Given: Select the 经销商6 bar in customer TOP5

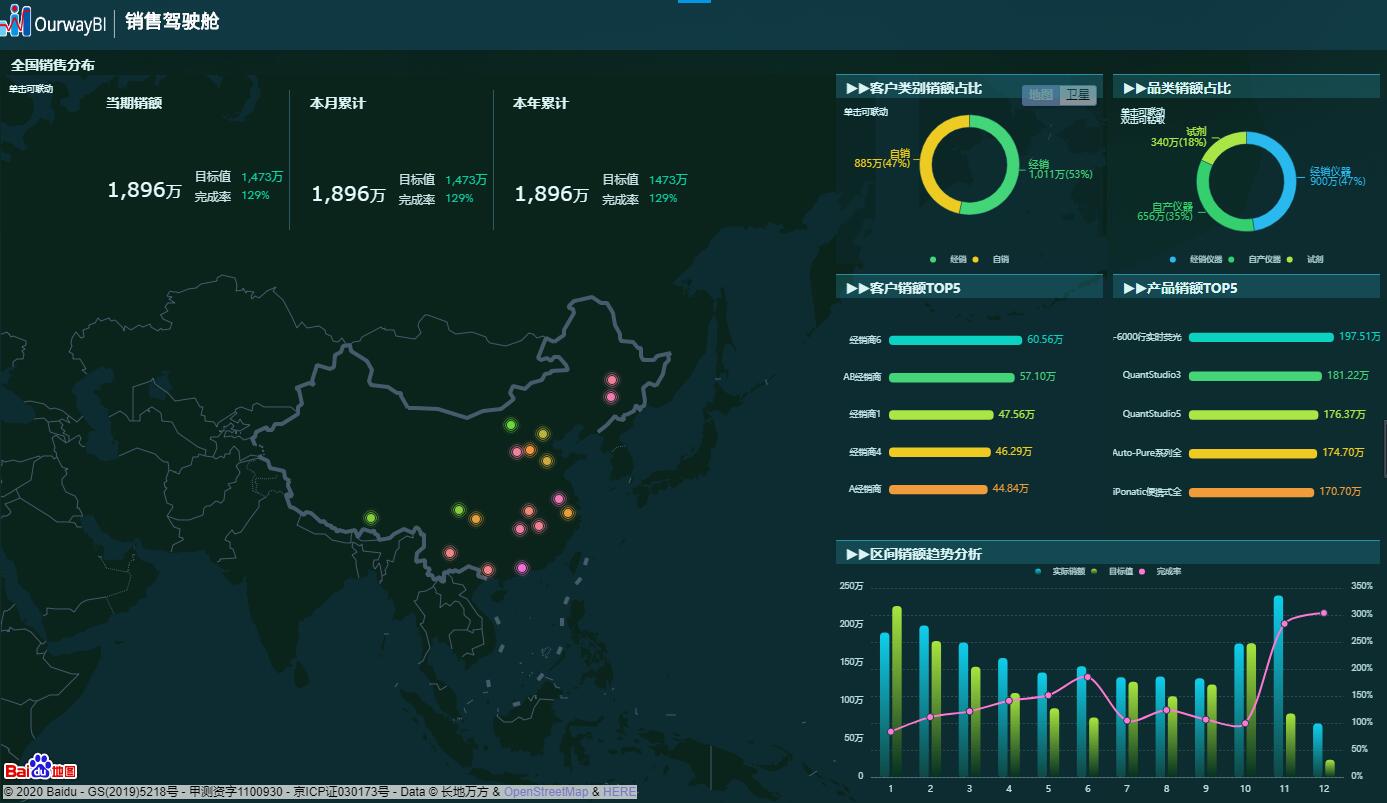Looking at the screenshot, I should pos(955,340).
